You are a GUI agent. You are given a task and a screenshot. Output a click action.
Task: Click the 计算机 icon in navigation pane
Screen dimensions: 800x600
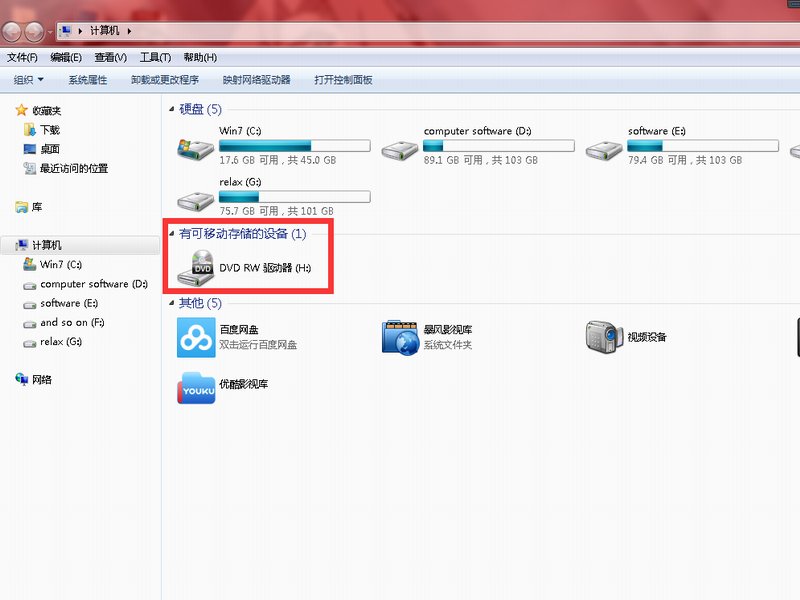pyautogui.click(x=21, y=245)
